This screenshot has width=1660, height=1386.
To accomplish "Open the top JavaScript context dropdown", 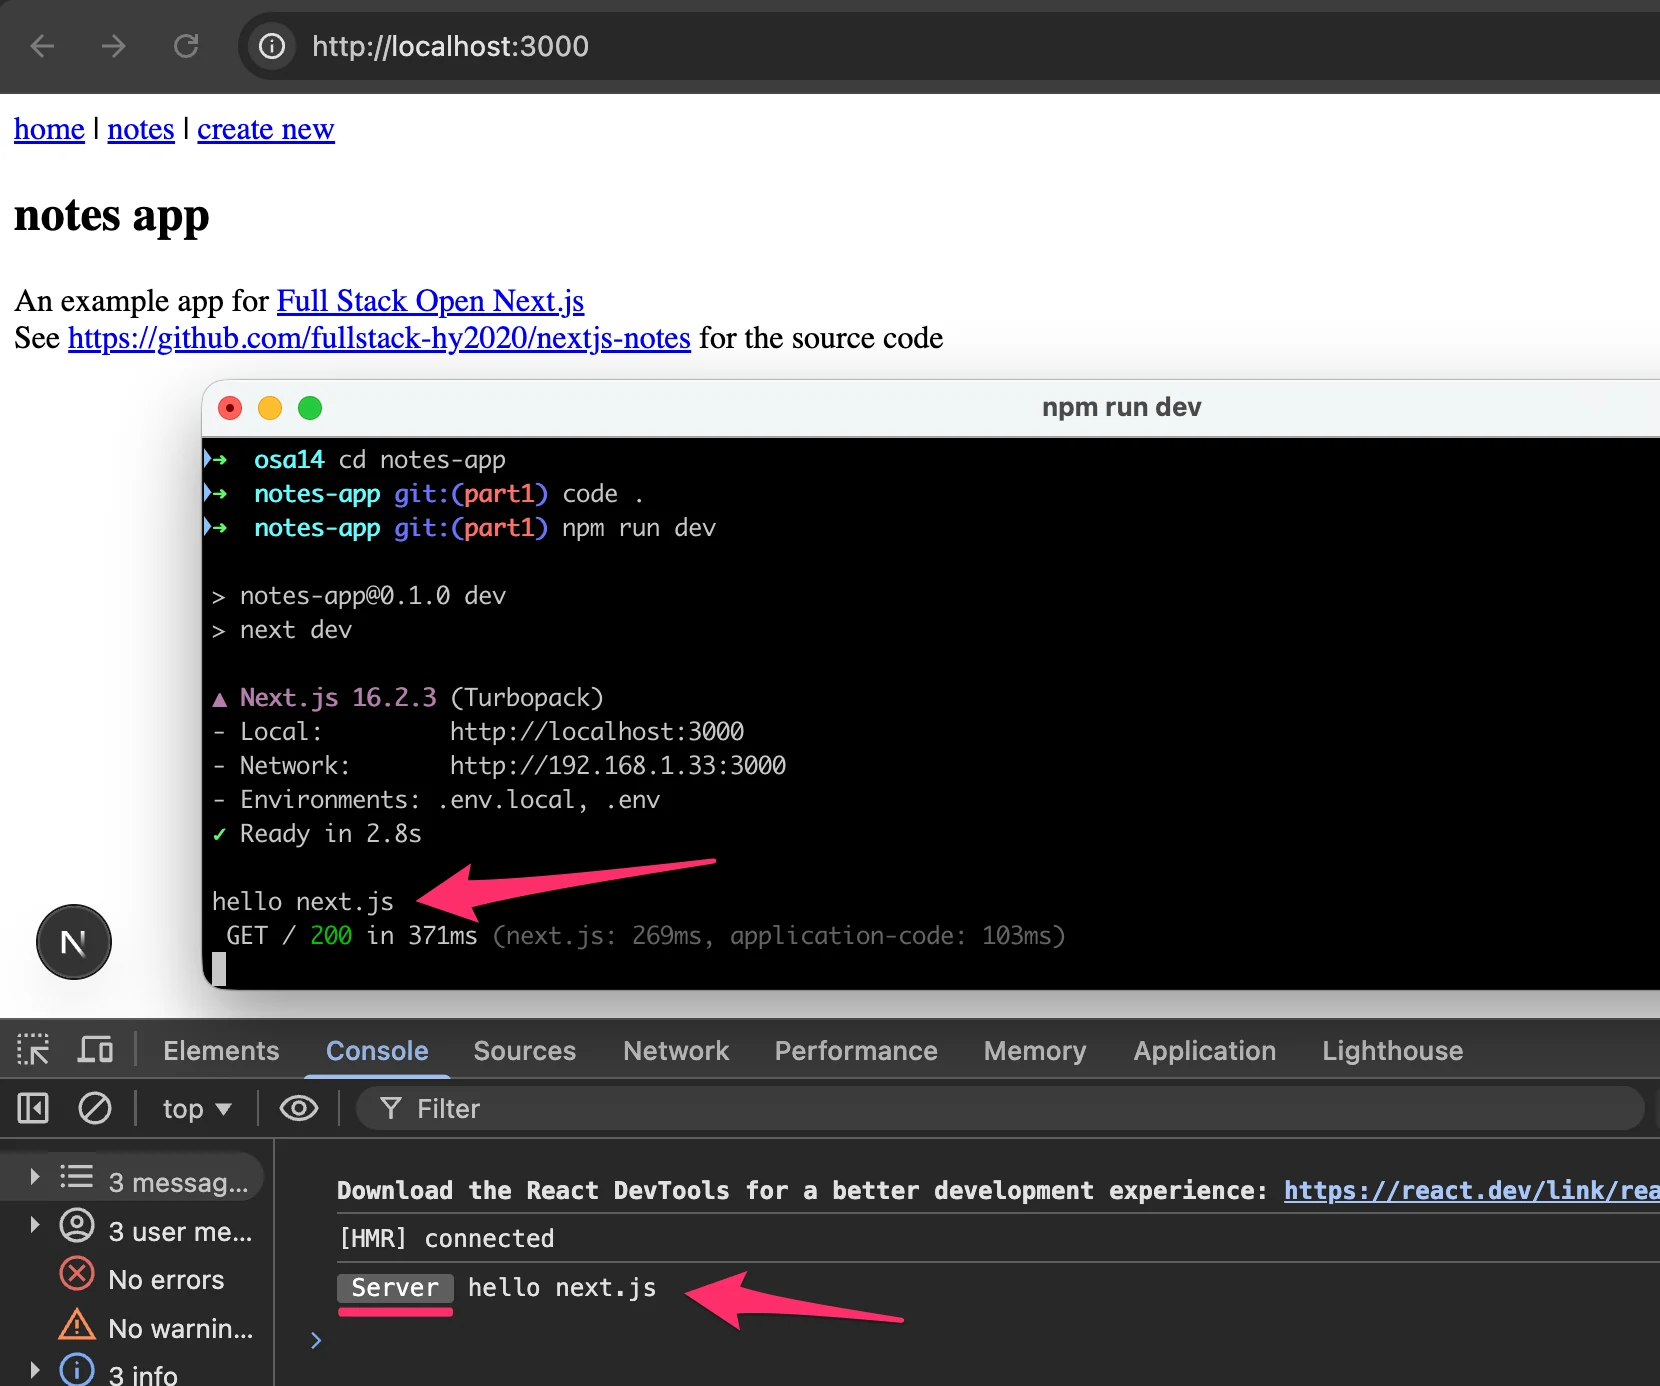I will pyautogui.click(x=197, y=1109).
